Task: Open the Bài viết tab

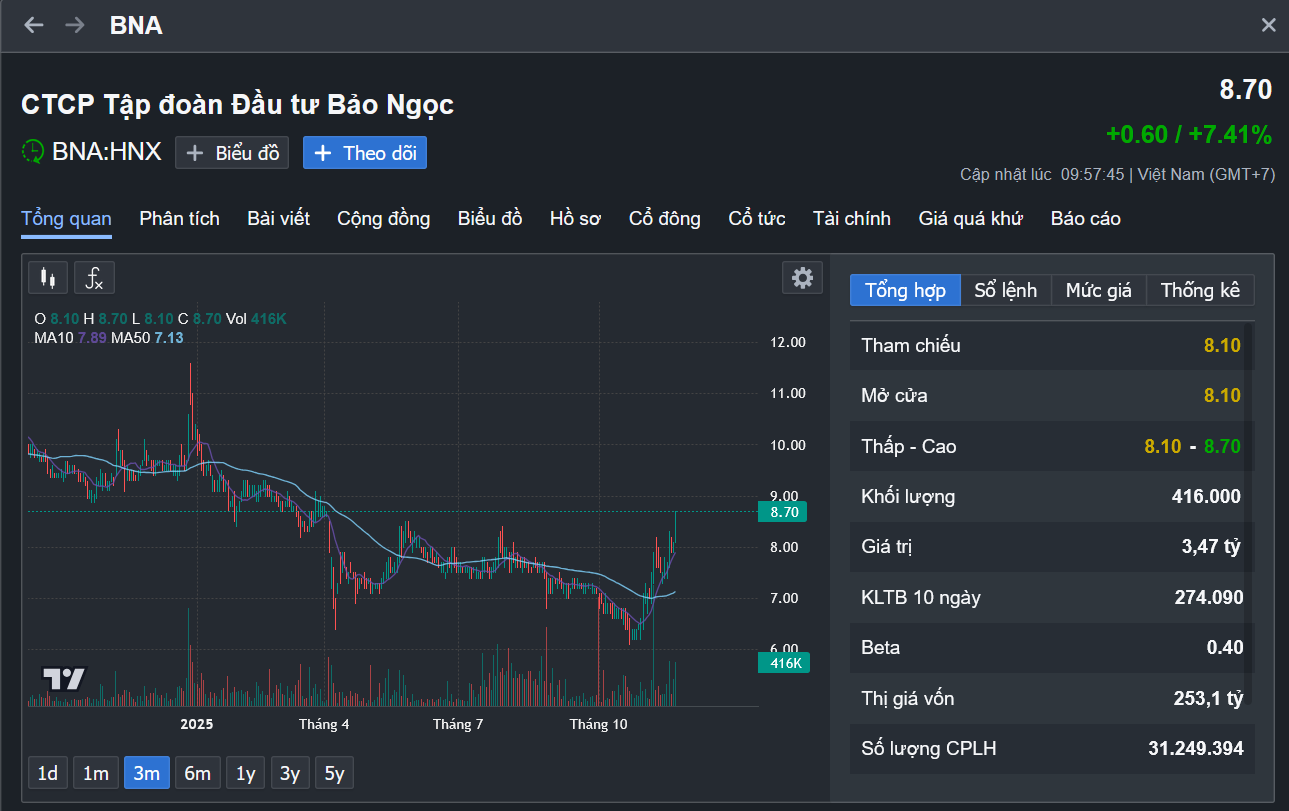Action: tap(279, 219)
